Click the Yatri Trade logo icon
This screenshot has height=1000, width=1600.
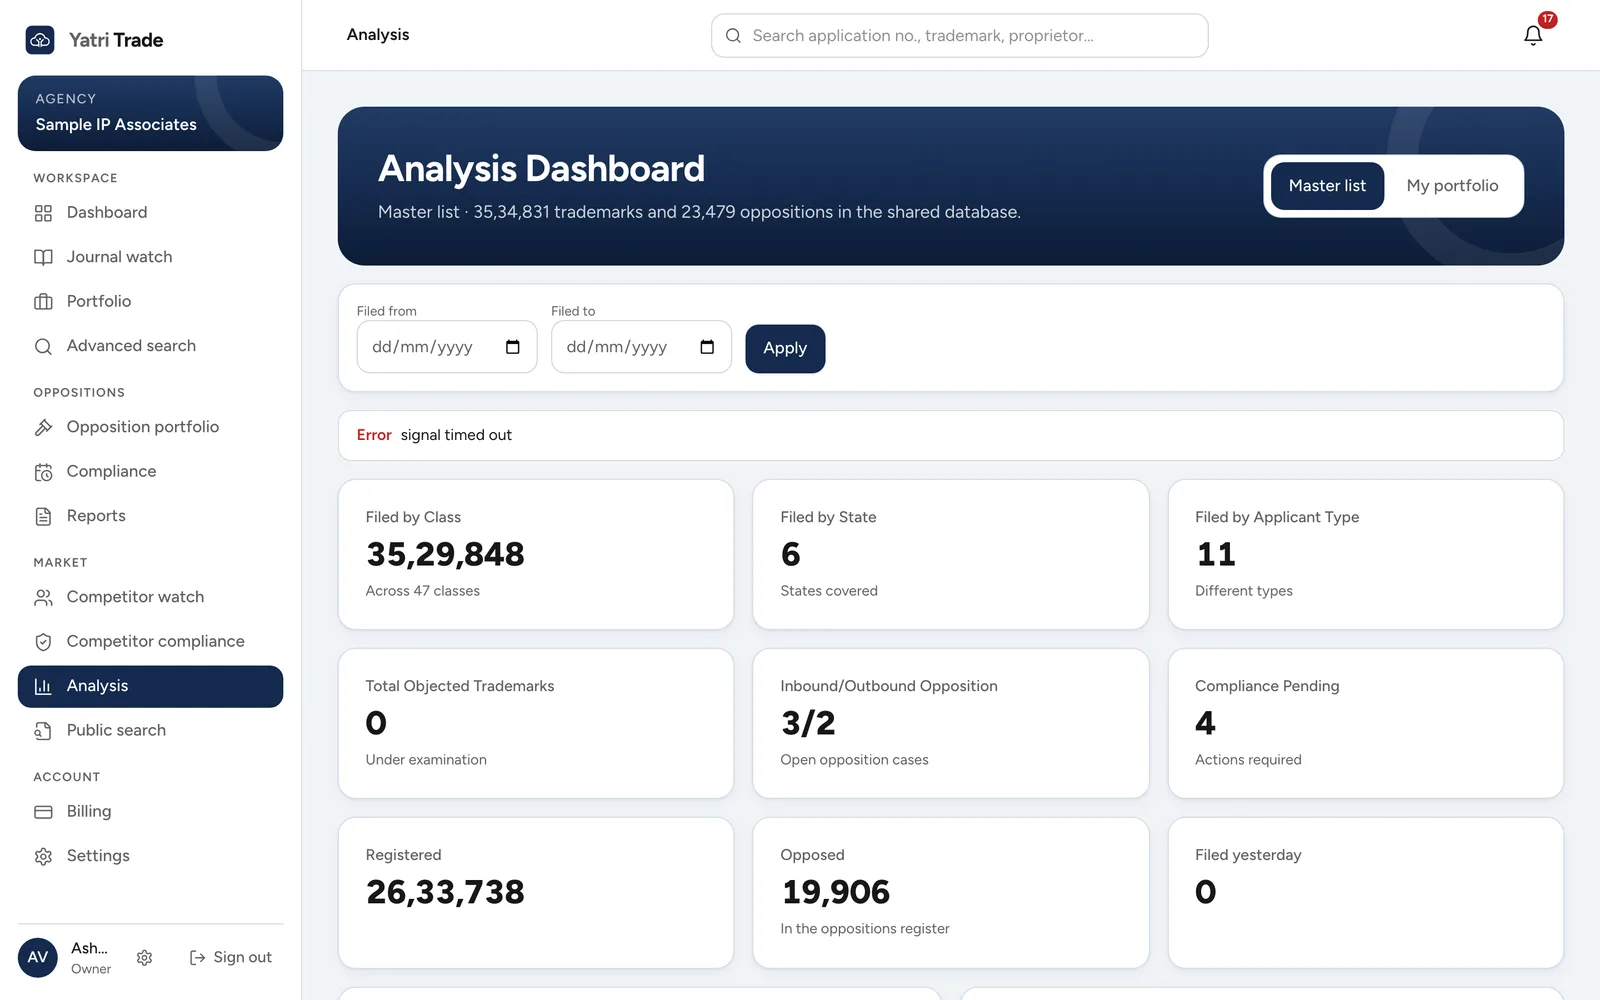point(40,40)
